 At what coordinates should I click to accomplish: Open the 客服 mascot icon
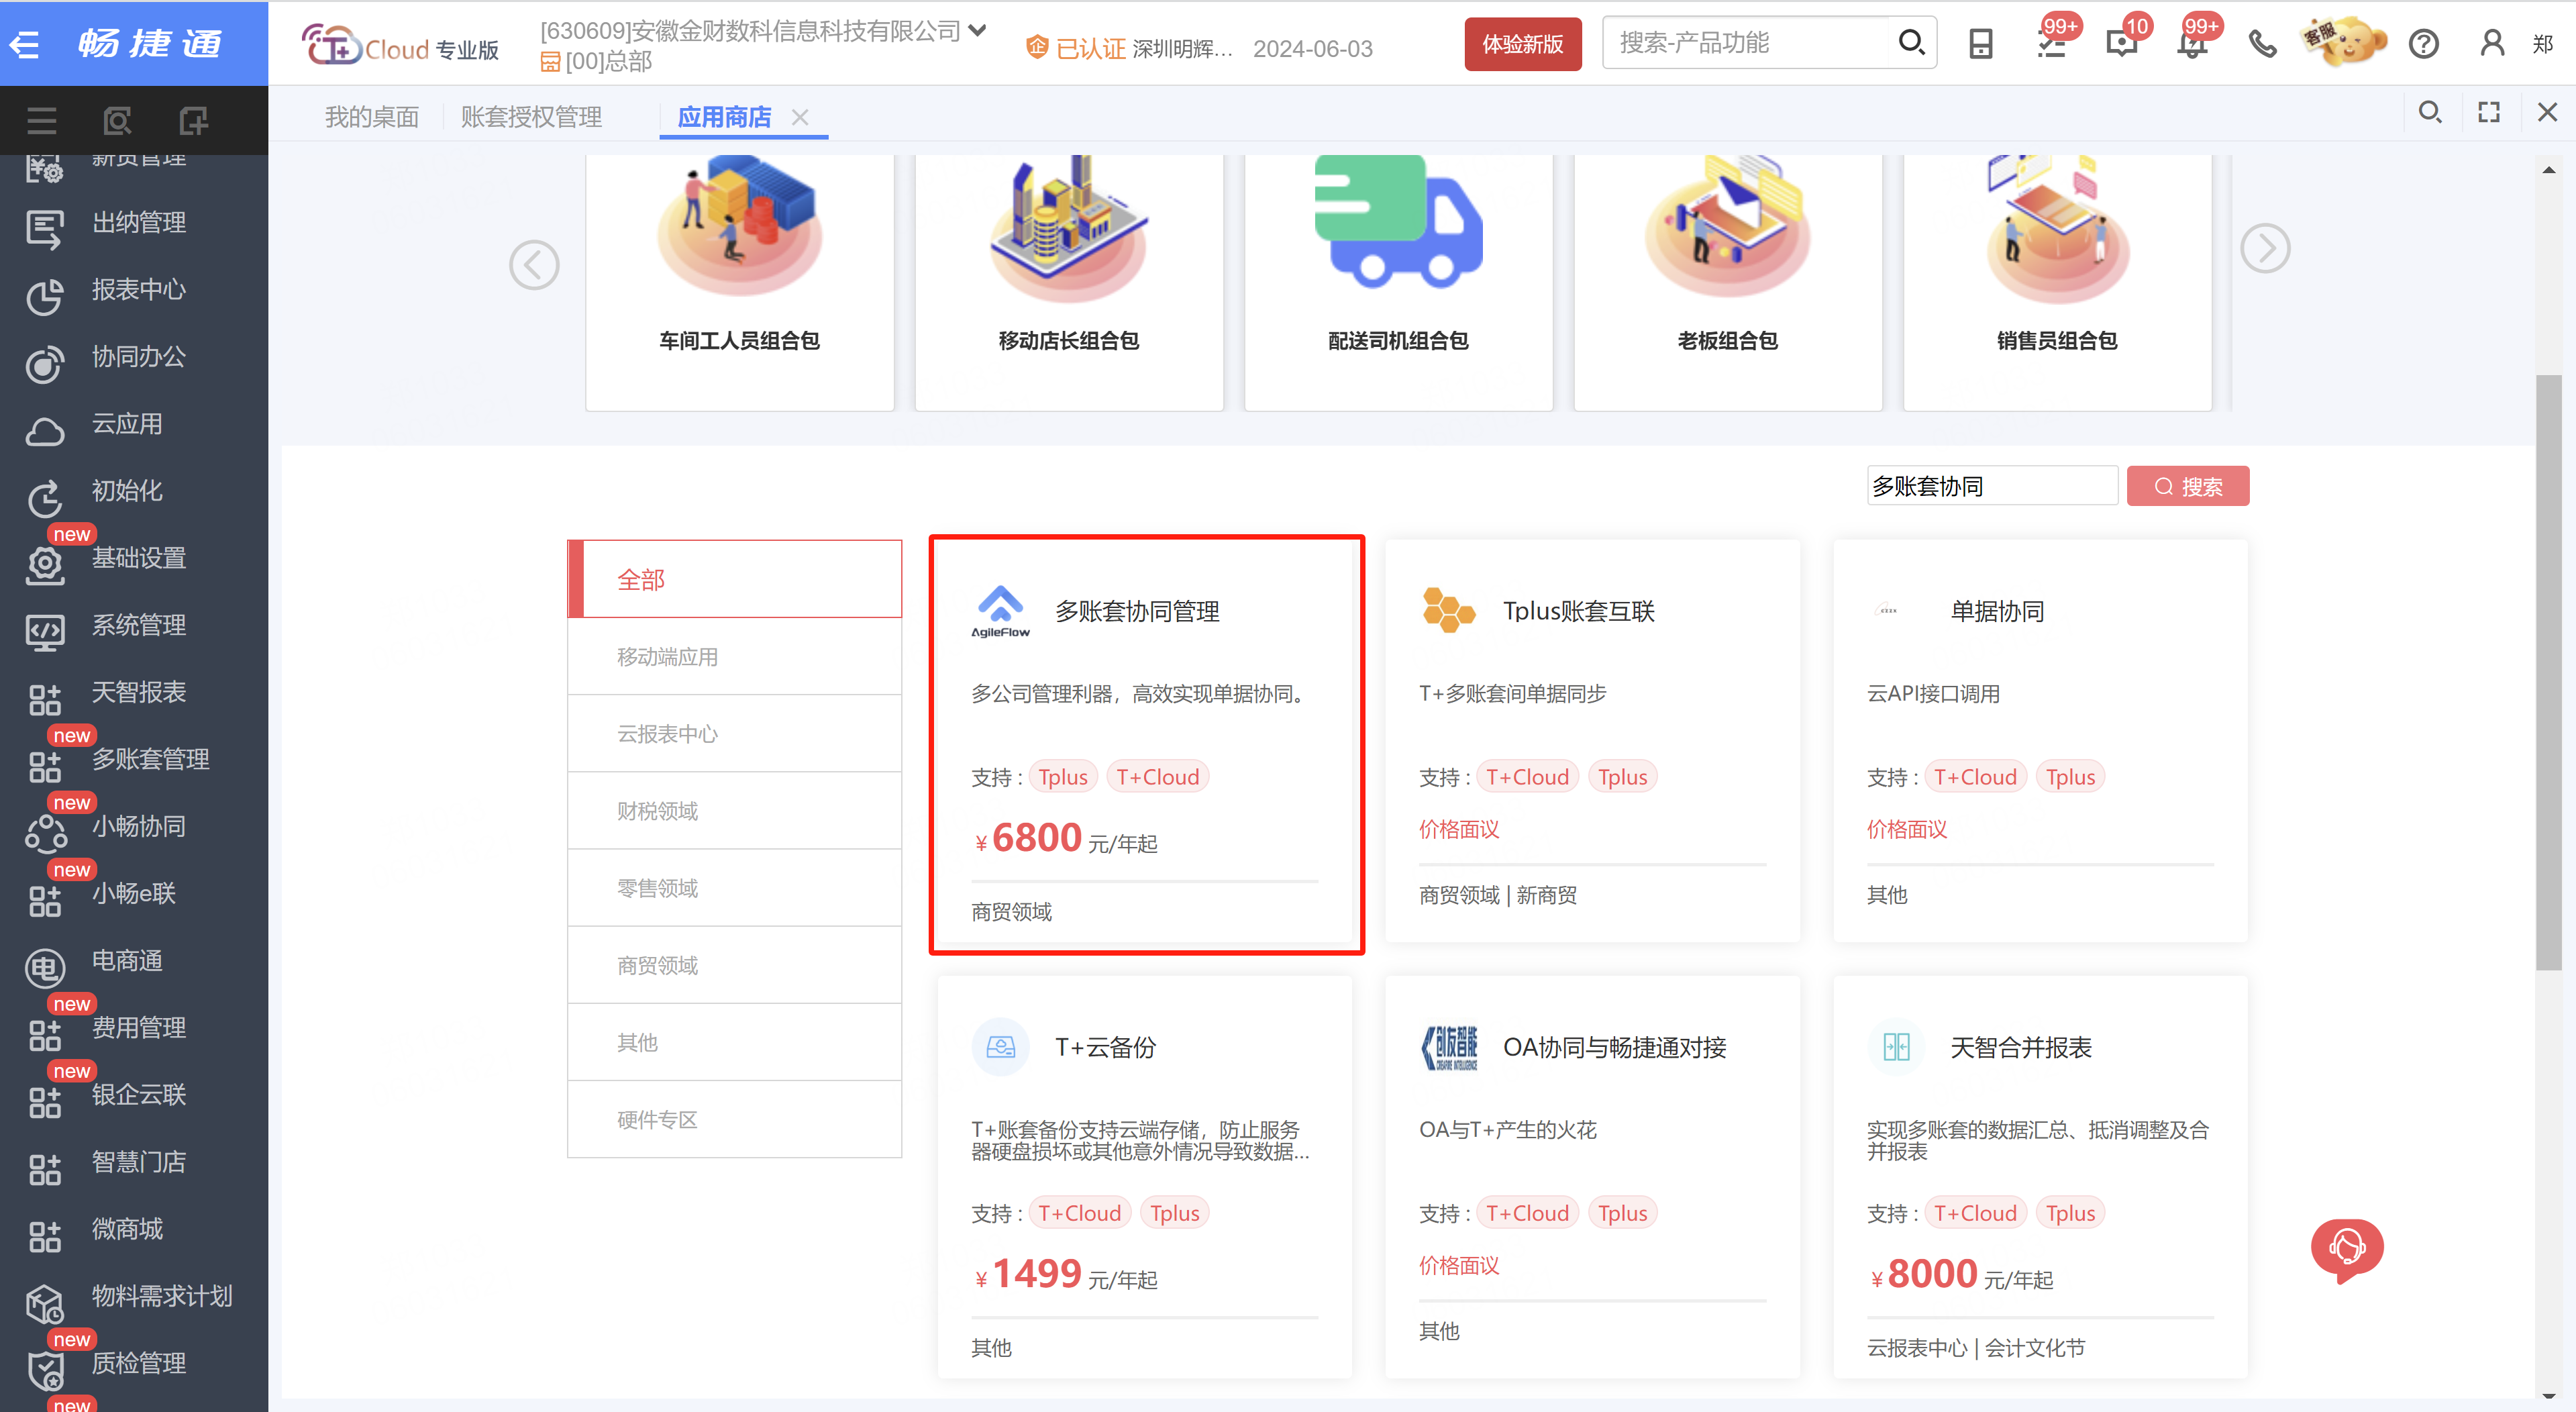2343,42
